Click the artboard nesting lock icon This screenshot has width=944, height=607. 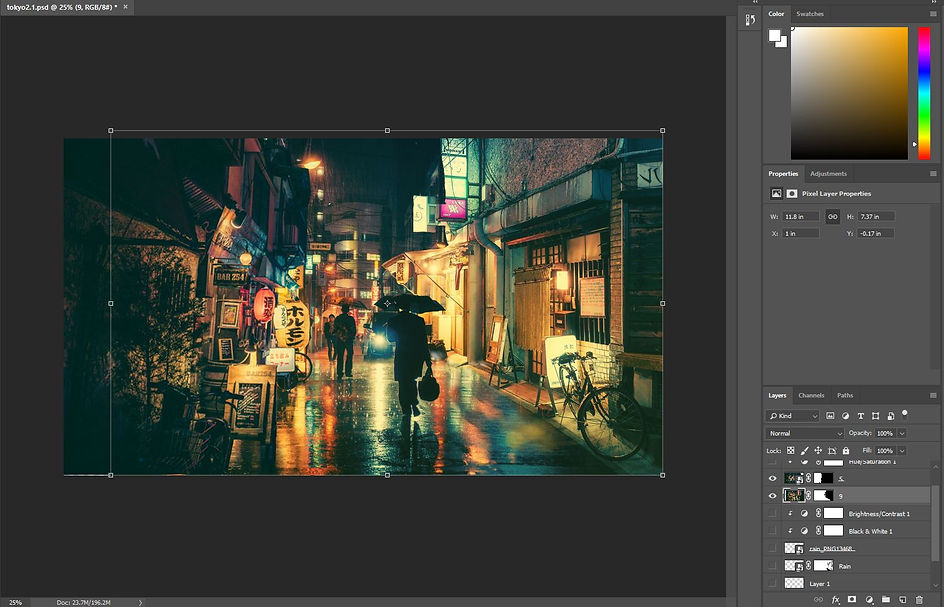coord(832,450)
